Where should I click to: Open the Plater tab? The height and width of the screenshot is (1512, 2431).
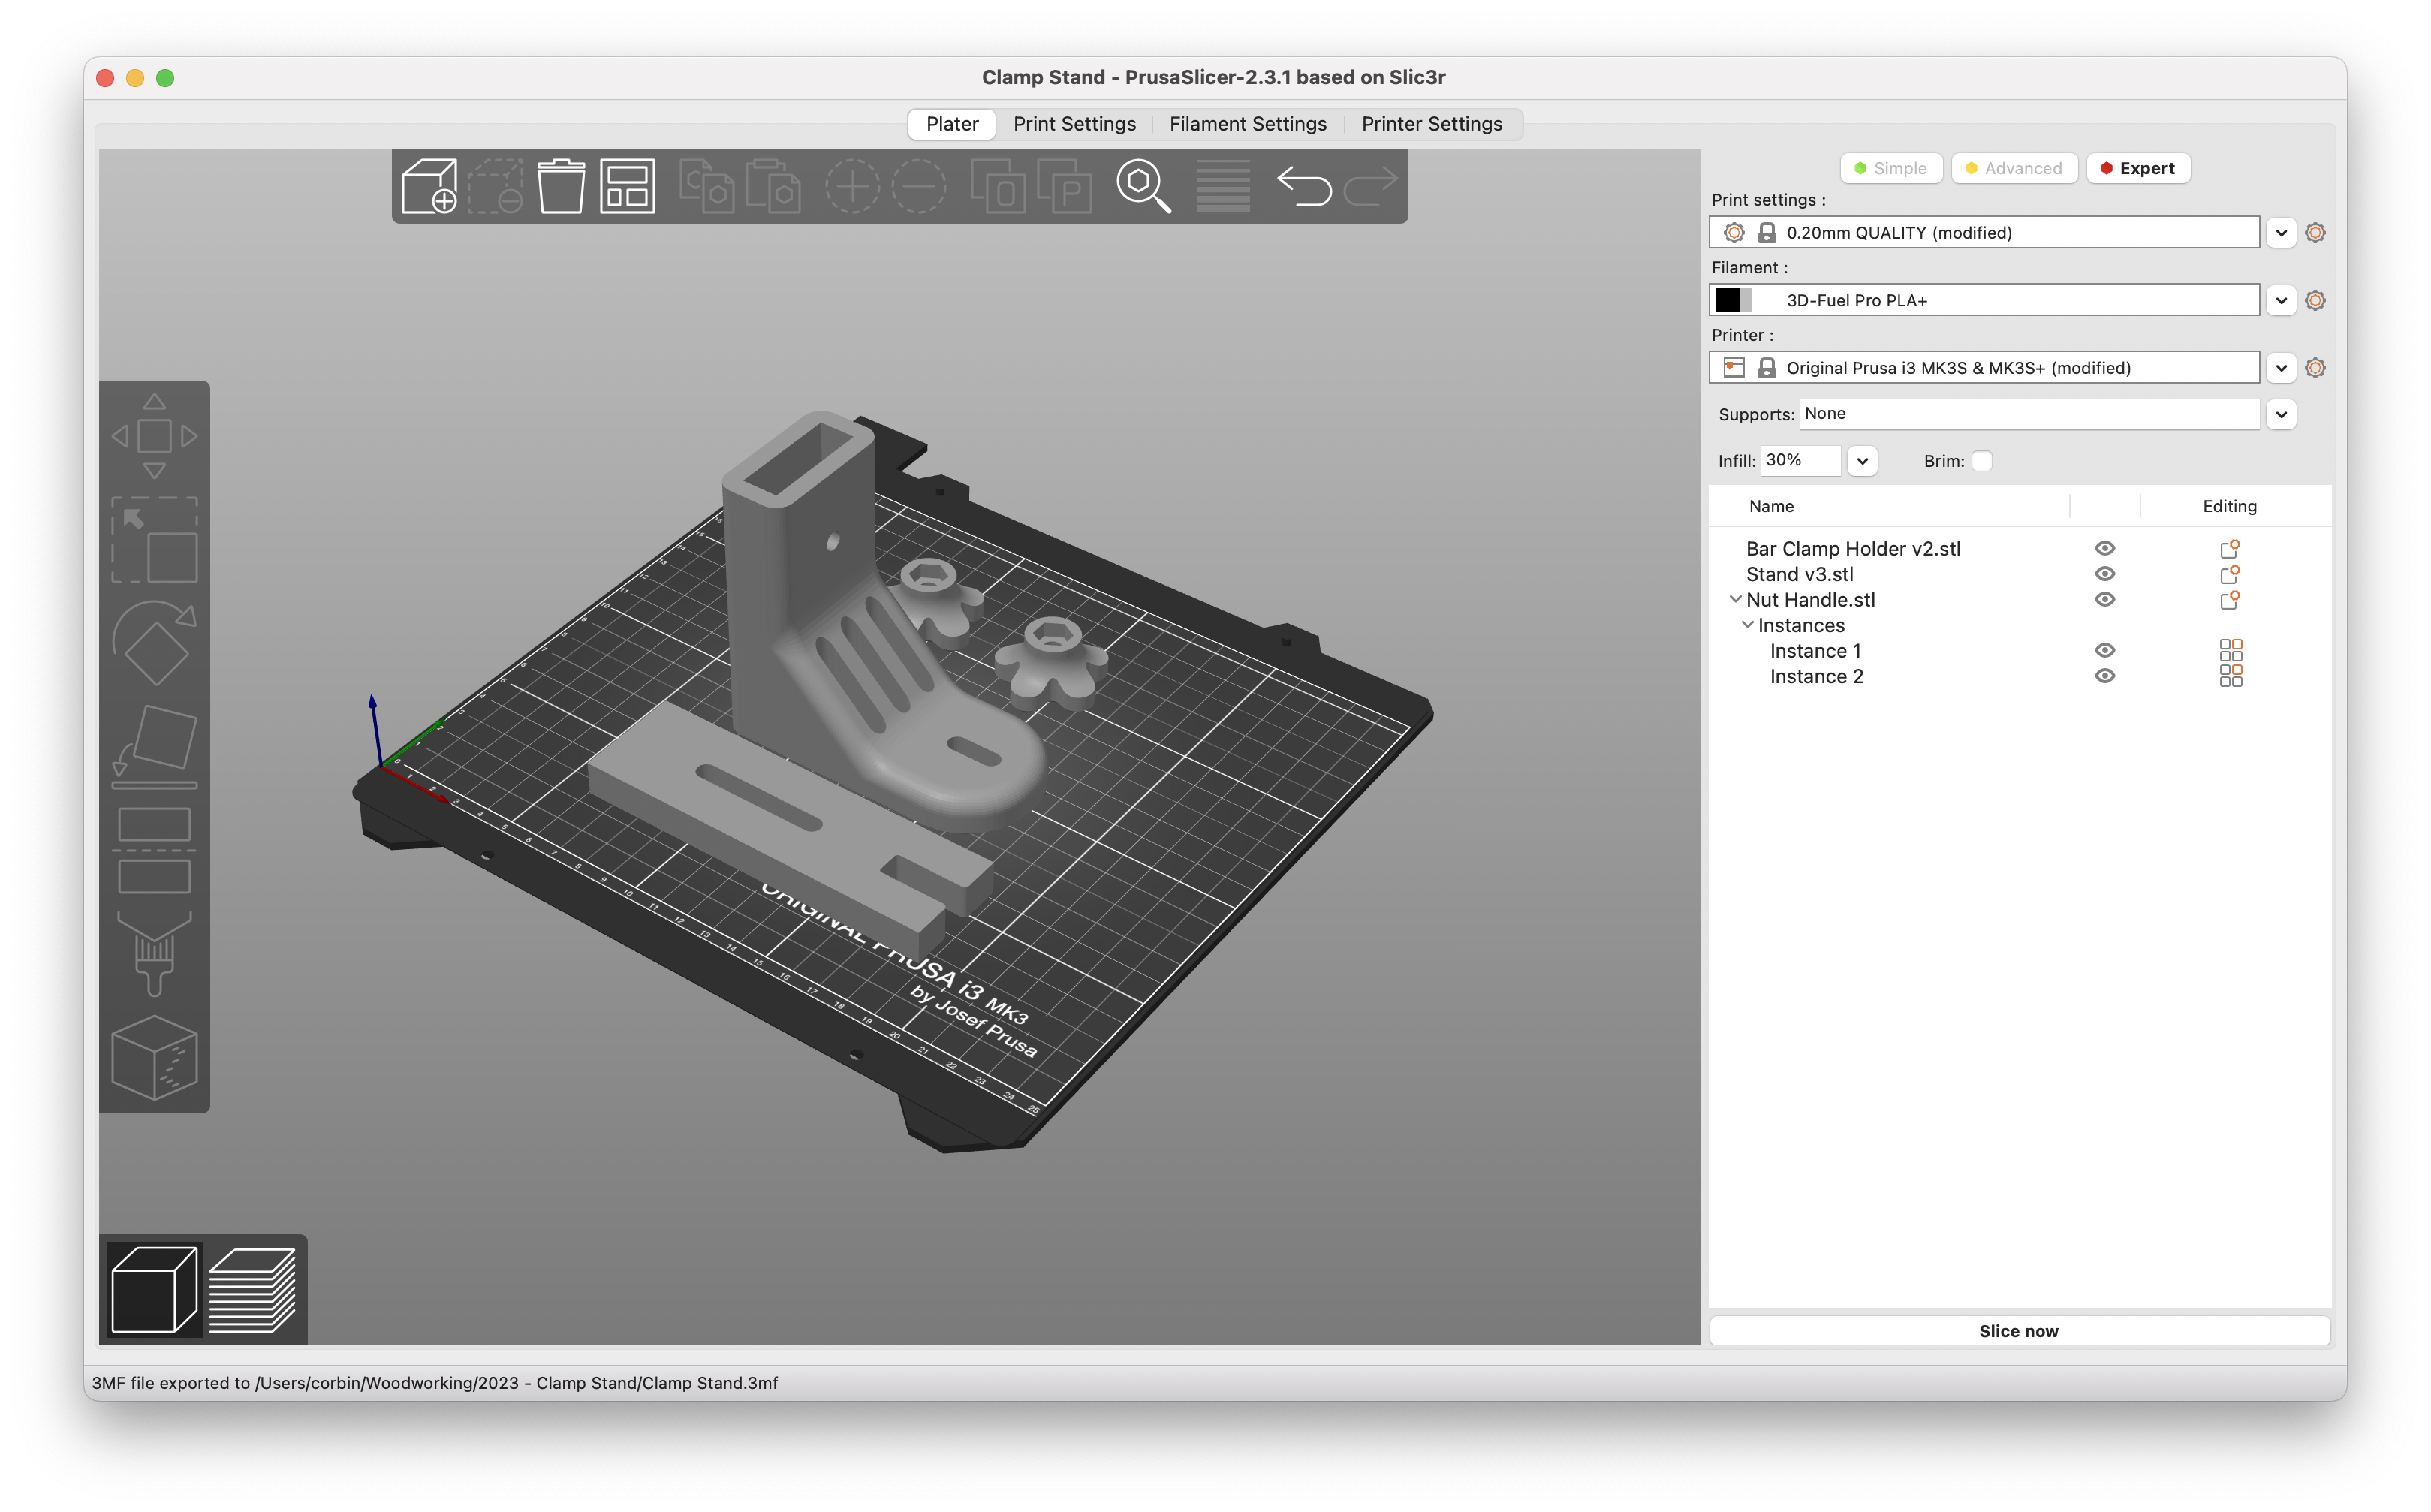point(951,124)
